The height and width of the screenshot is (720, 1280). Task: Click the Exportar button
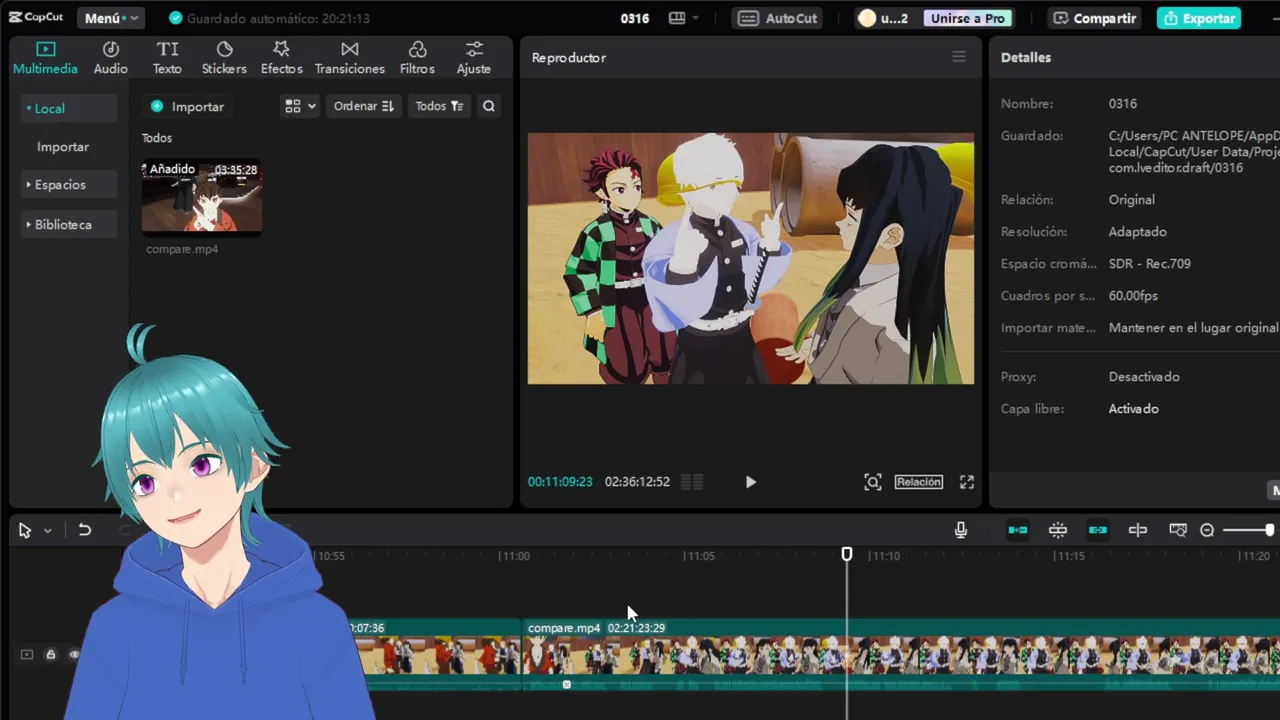pyautogui.click(x=1199, y=18)
